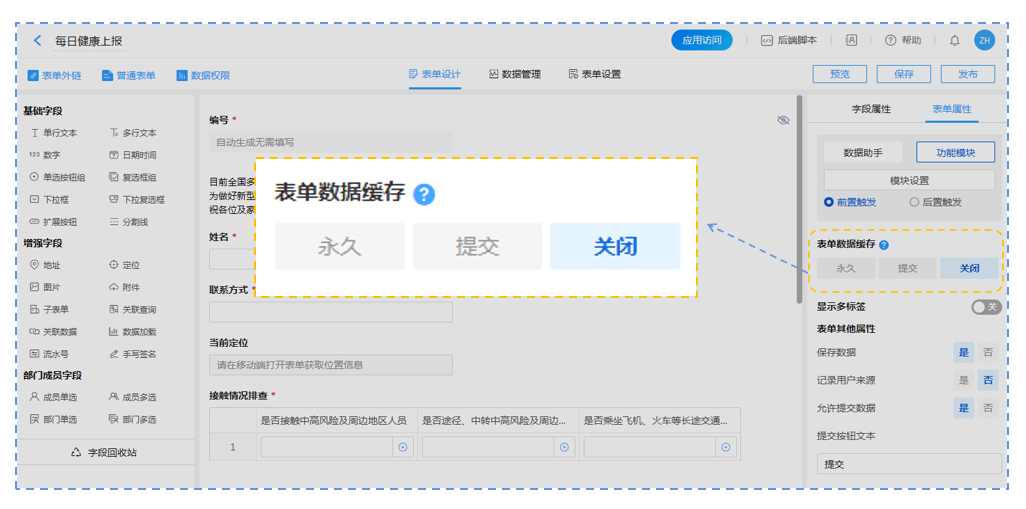Viewport: 1026px width, 509px height.
Task: Switch to the 数据管理 tab
Action: pyautogui.click(x=514, y=74)
